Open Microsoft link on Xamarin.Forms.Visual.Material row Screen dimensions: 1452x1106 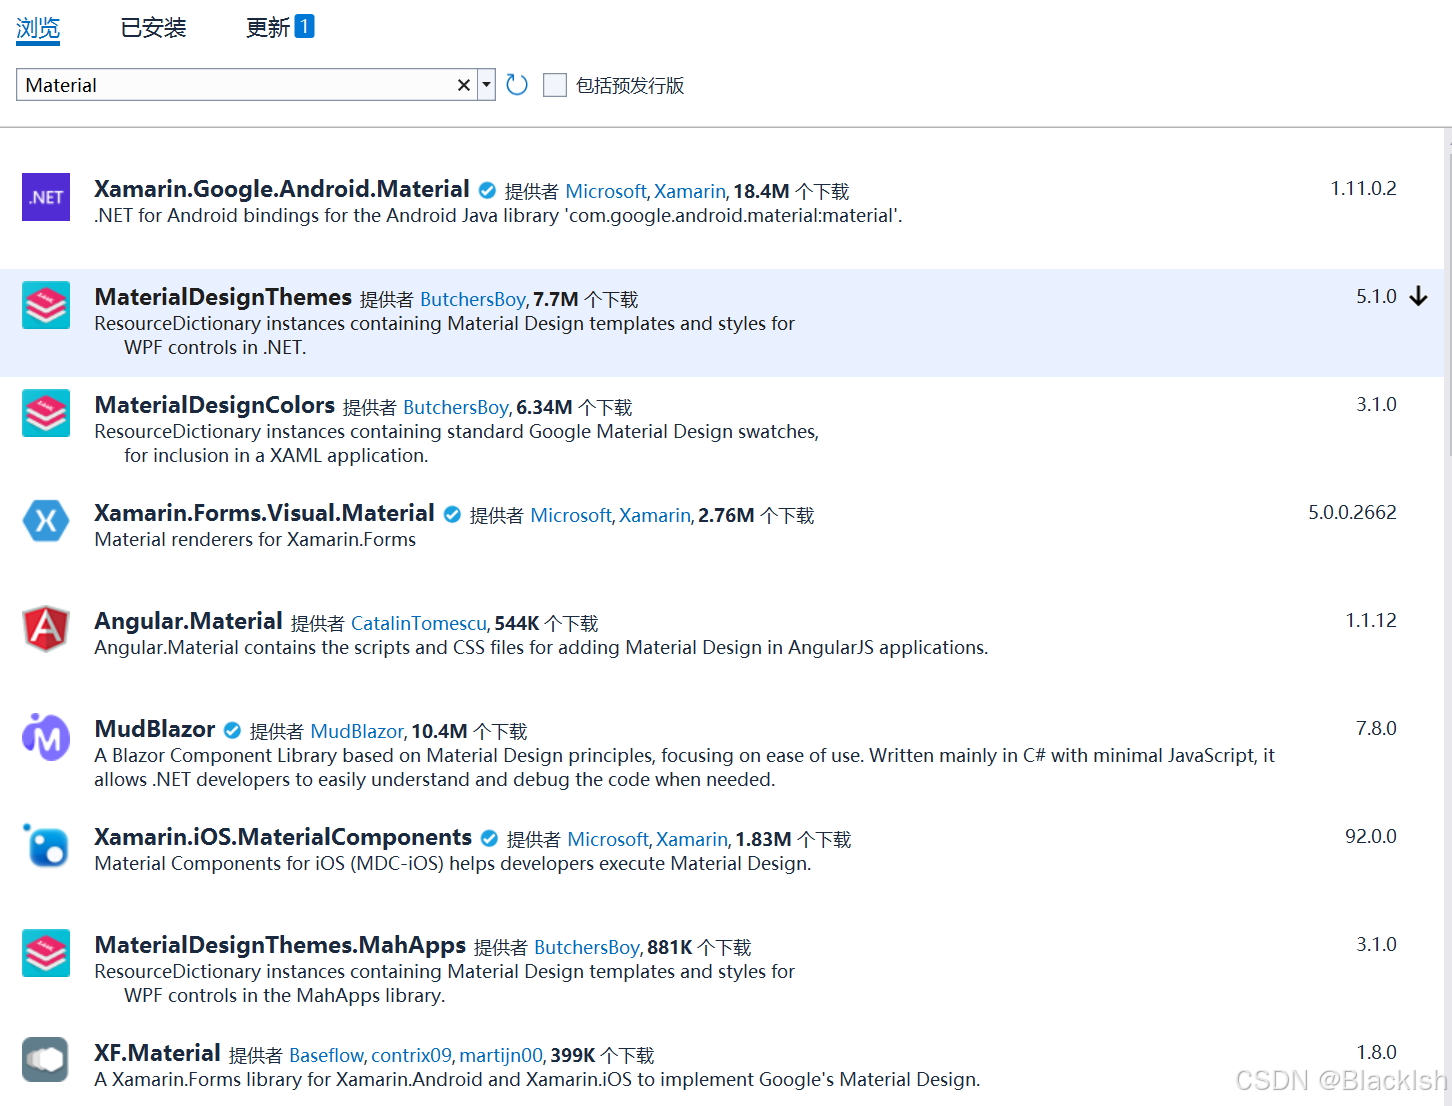[571, 515]
